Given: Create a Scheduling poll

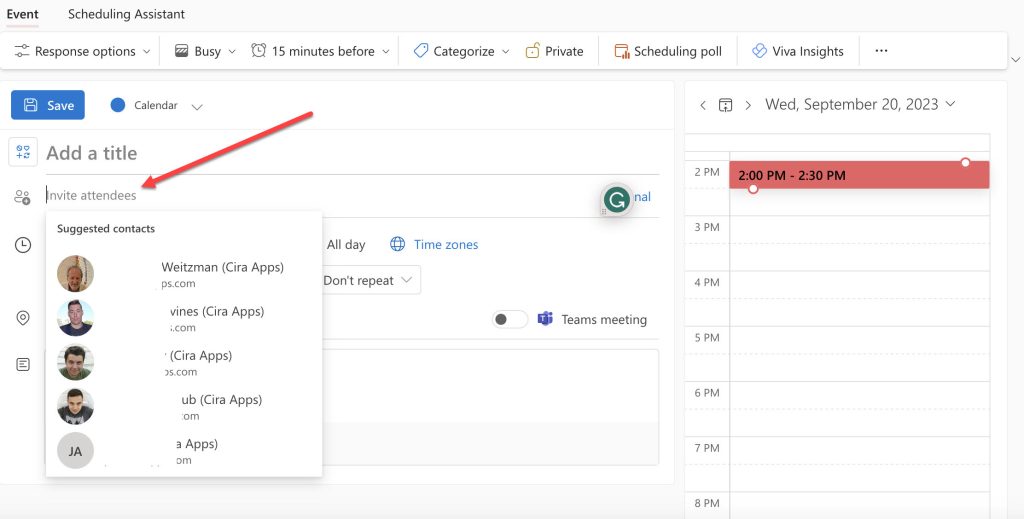Looking at the screenshot, I should pos(667,51).
